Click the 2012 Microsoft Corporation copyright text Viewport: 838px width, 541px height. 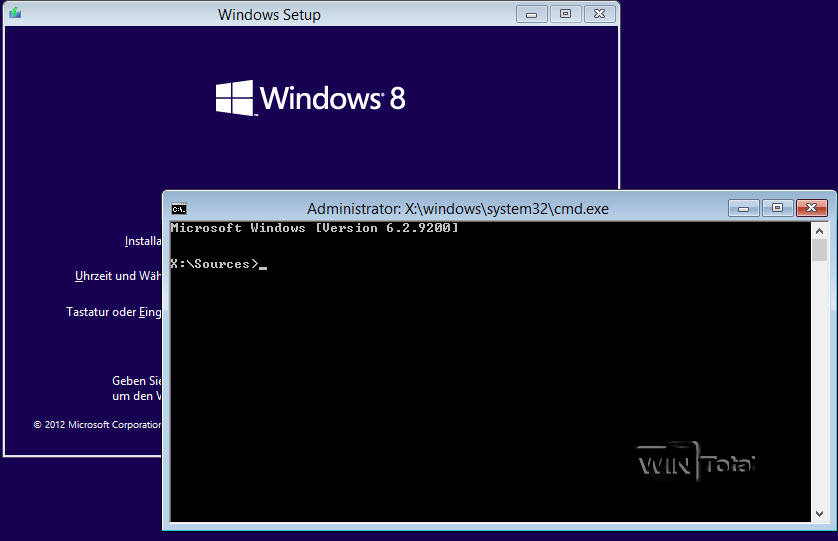tap(97, 424)
